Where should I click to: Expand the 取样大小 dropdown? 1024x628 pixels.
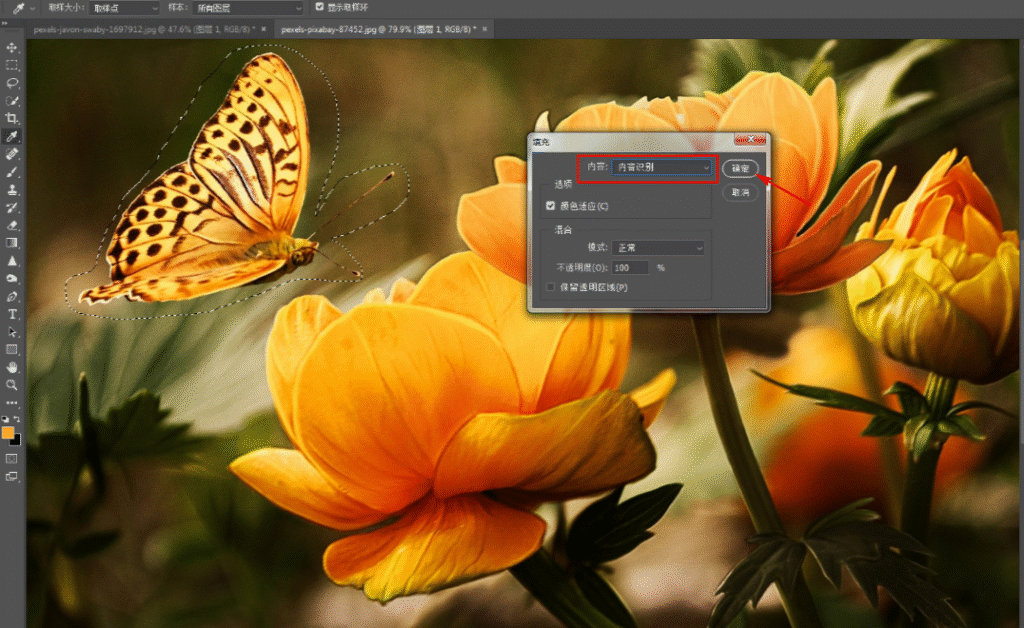coord(124,8)
